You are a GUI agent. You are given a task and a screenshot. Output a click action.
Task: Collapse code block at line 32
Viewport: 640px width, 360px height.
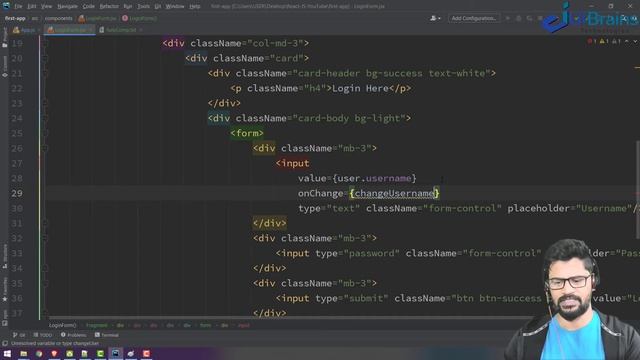pyautogui.click(x=45, y=238)
